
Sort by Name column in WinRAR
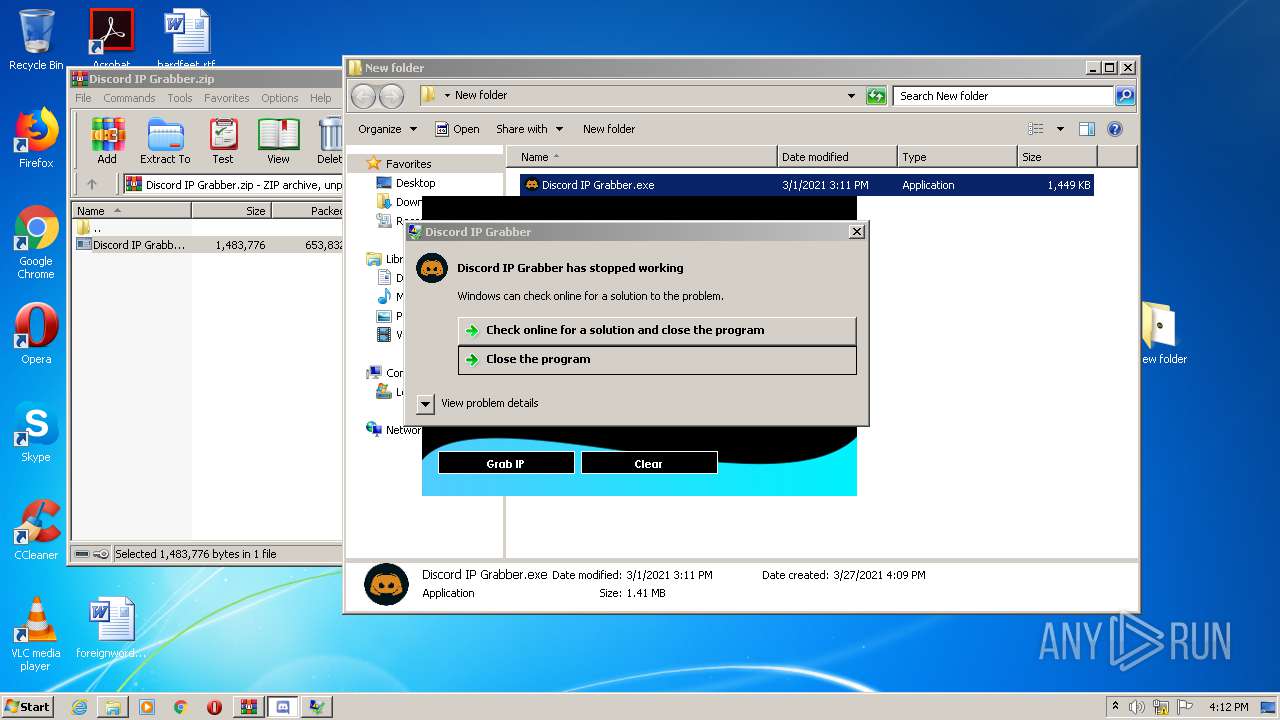pos(131,211)
